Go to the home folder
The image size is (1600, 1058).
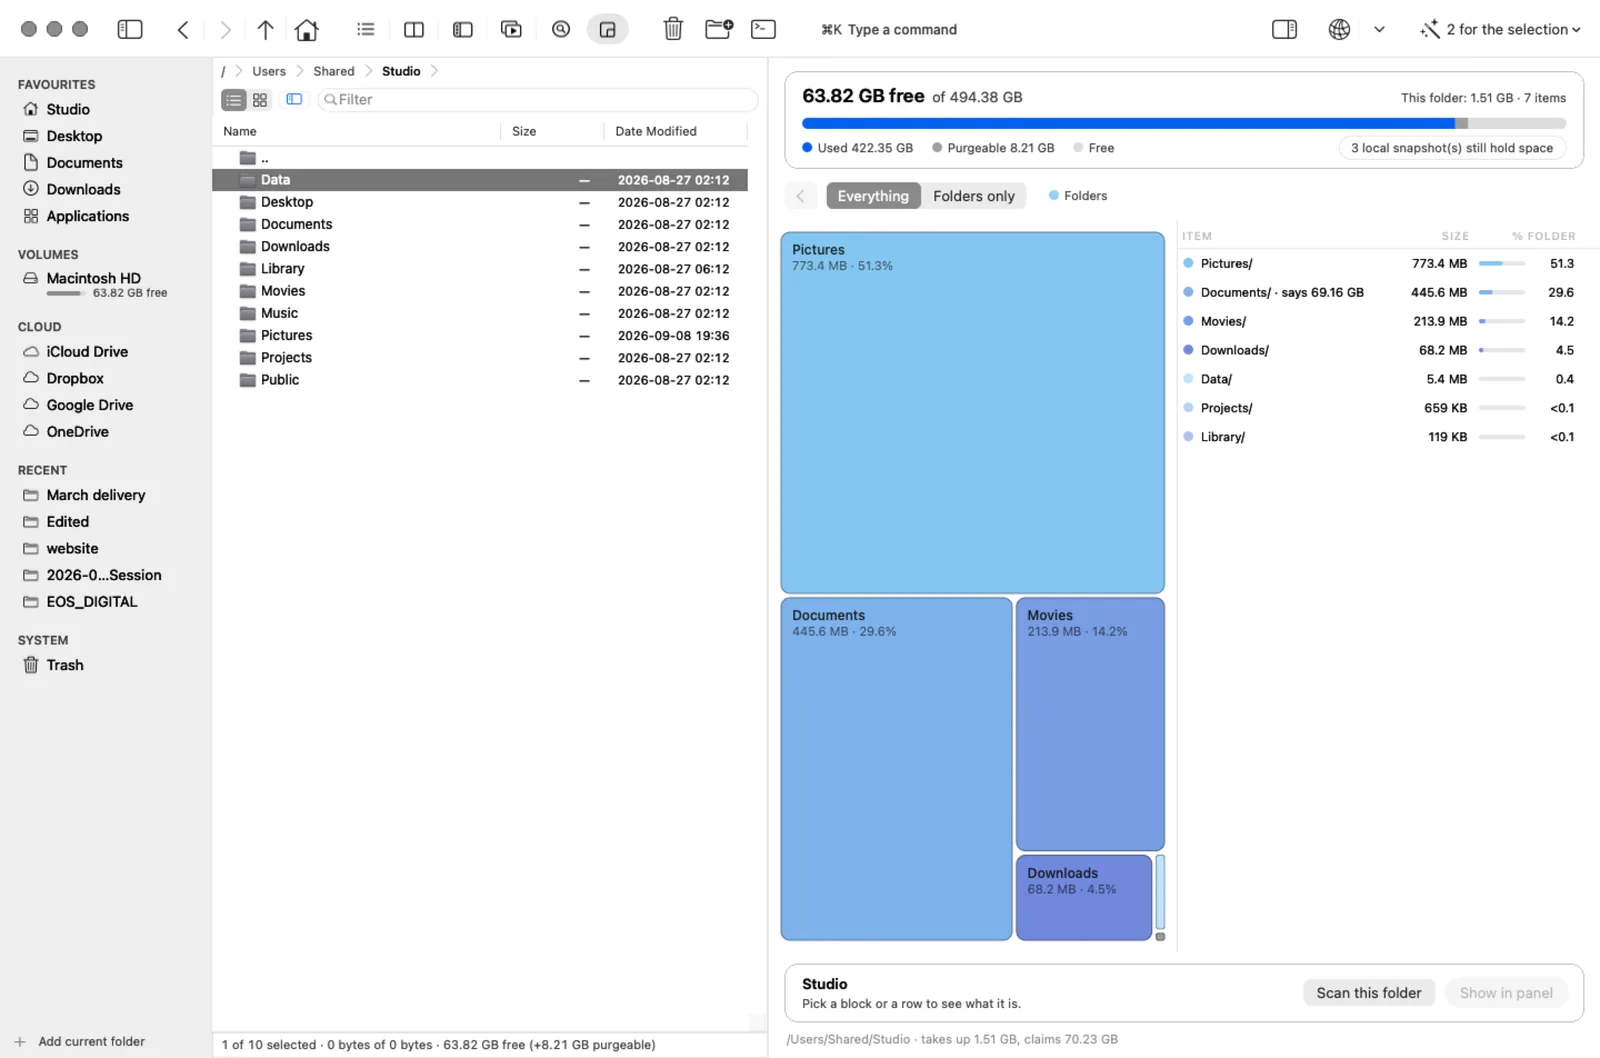[307, 29]
